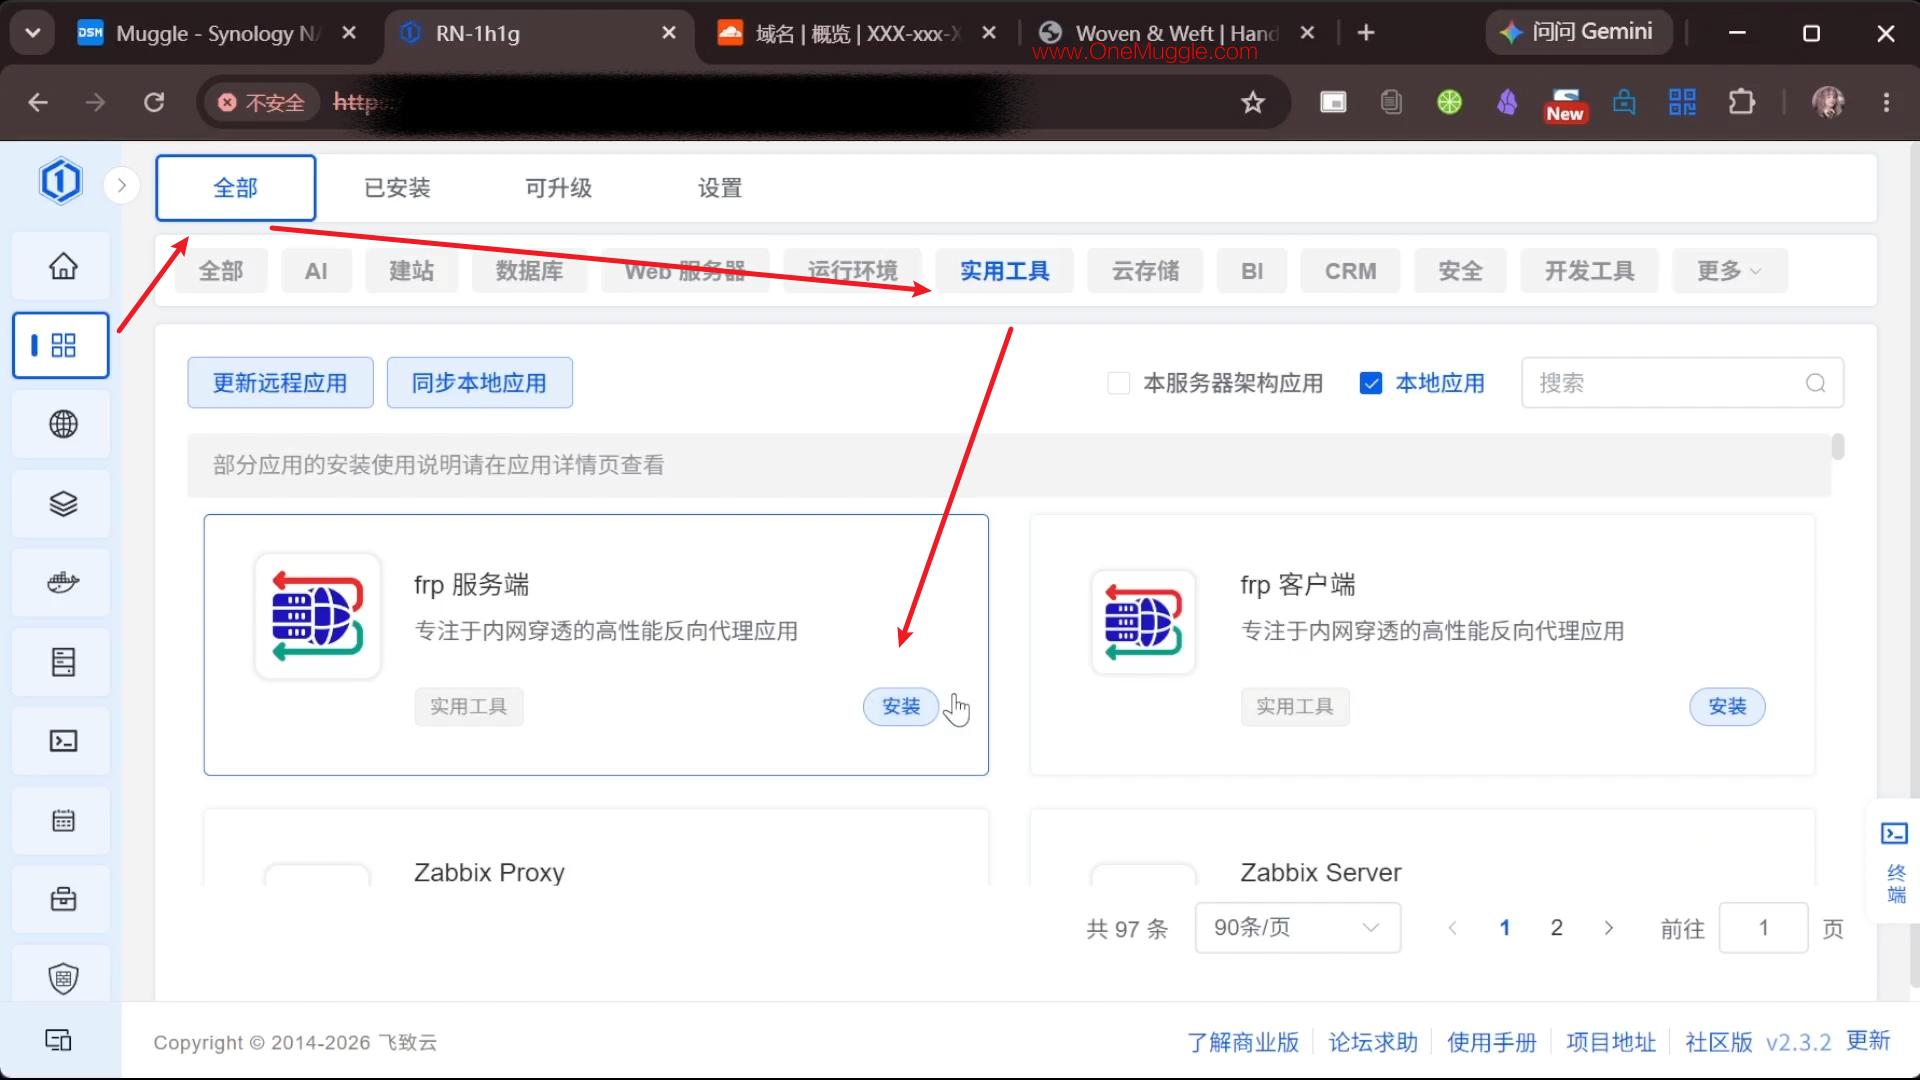Select the 云存储 category filter
The width and height of the screenshot is (1920, 1080).
(1146, 271)
